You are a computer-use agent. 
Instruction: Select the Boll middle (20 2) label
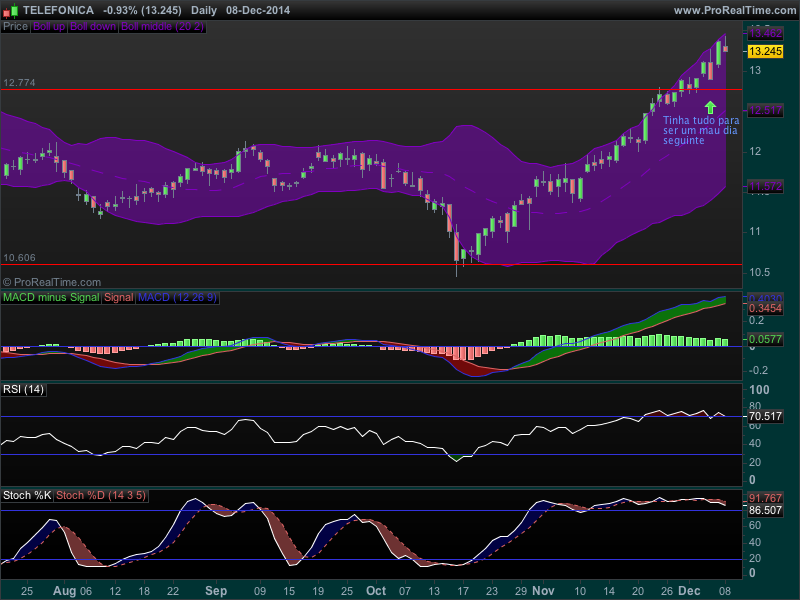pyautogui.click(x=162, y=27)
